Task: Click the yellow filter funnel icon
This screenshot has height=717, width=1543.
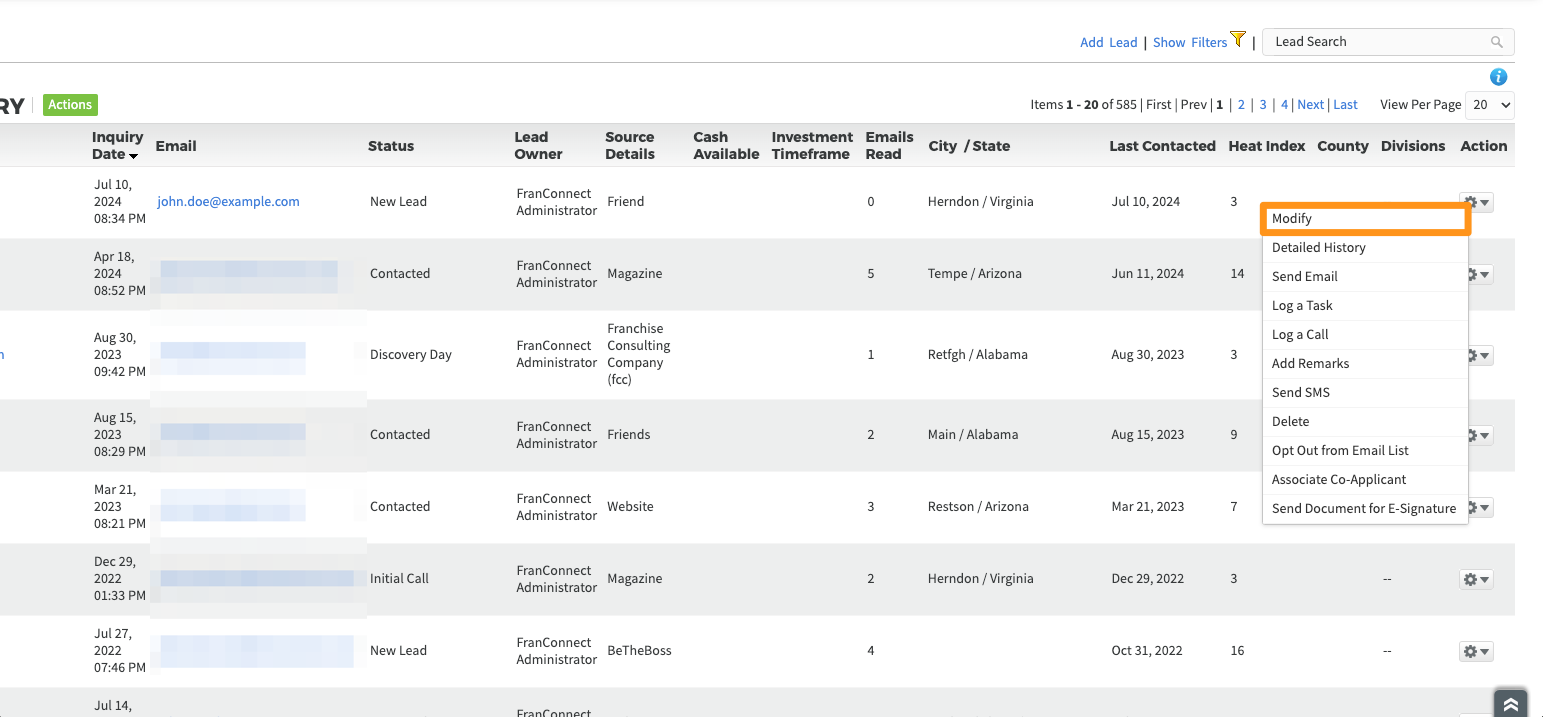Action: tap(1238, 40)
